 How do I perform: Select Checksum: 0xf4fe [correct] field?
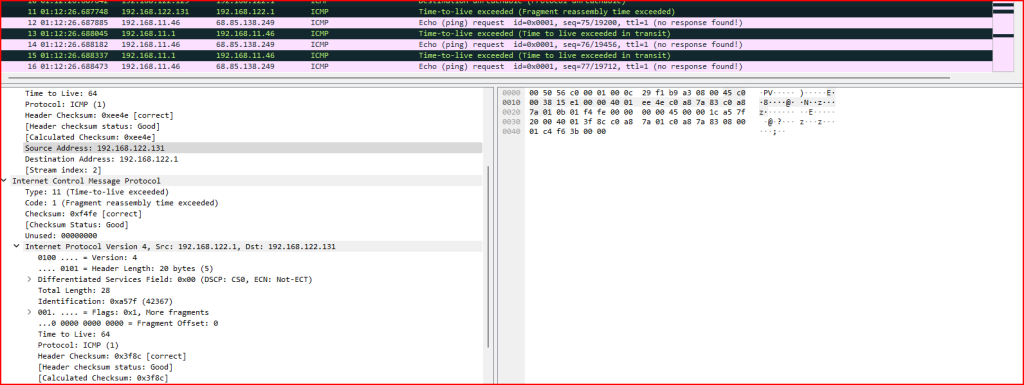tap(83, 213)
